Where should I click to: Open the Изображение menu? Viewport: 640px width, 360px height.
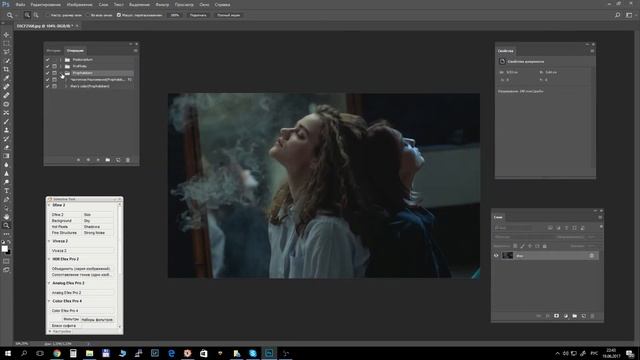(x=79, y=4)
